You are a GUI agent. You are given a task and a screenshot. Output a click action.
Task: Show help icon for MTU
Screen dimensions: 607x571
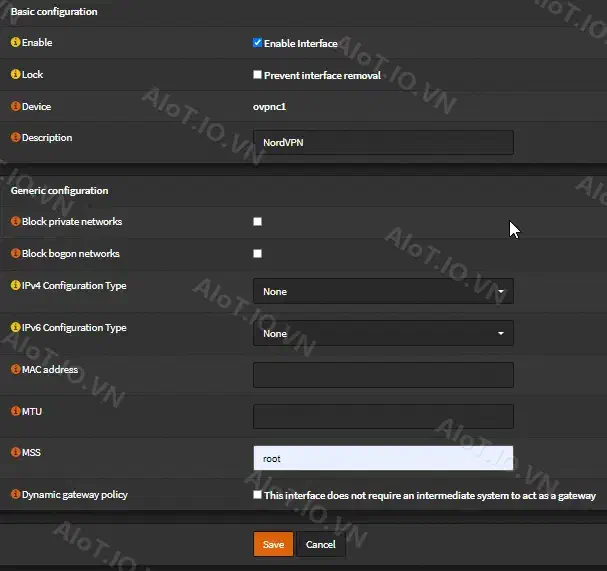15,411
